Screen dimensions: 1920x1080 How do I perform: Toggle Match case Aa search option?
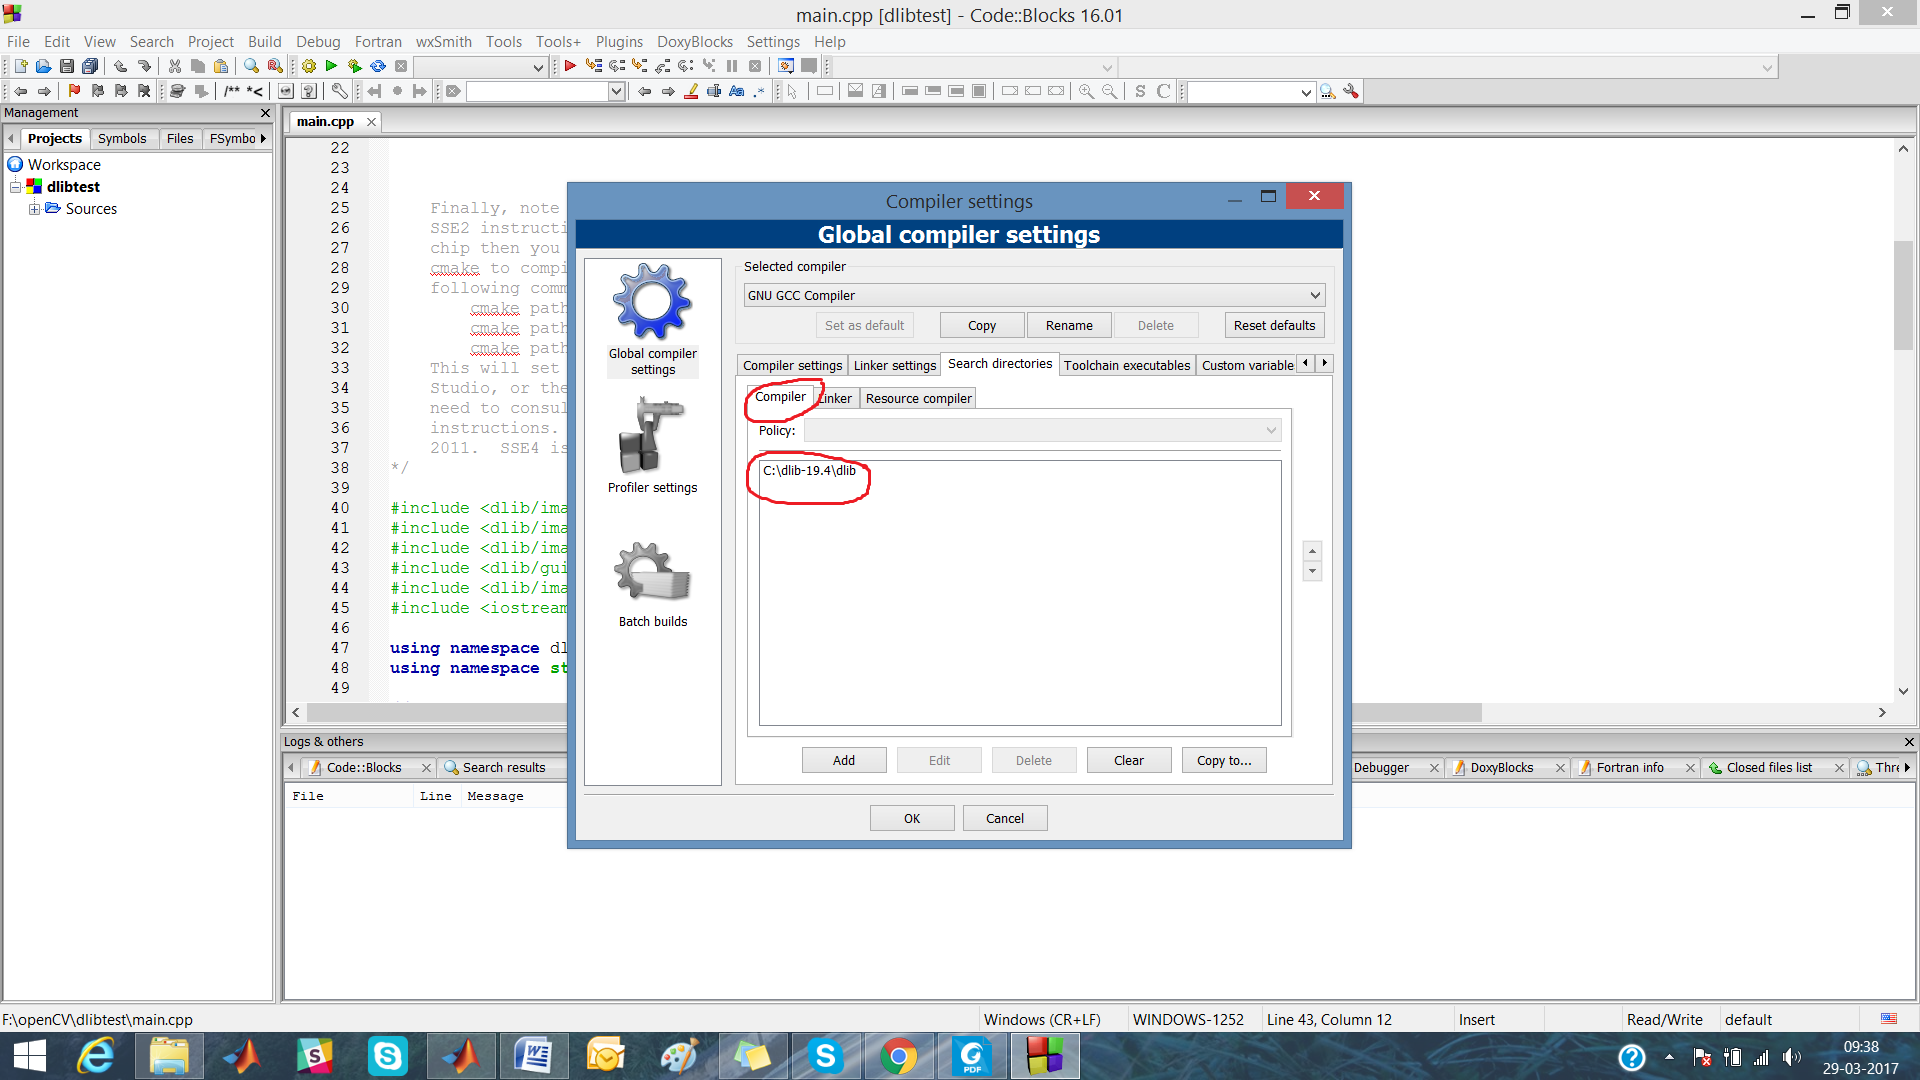coord(737,91)
